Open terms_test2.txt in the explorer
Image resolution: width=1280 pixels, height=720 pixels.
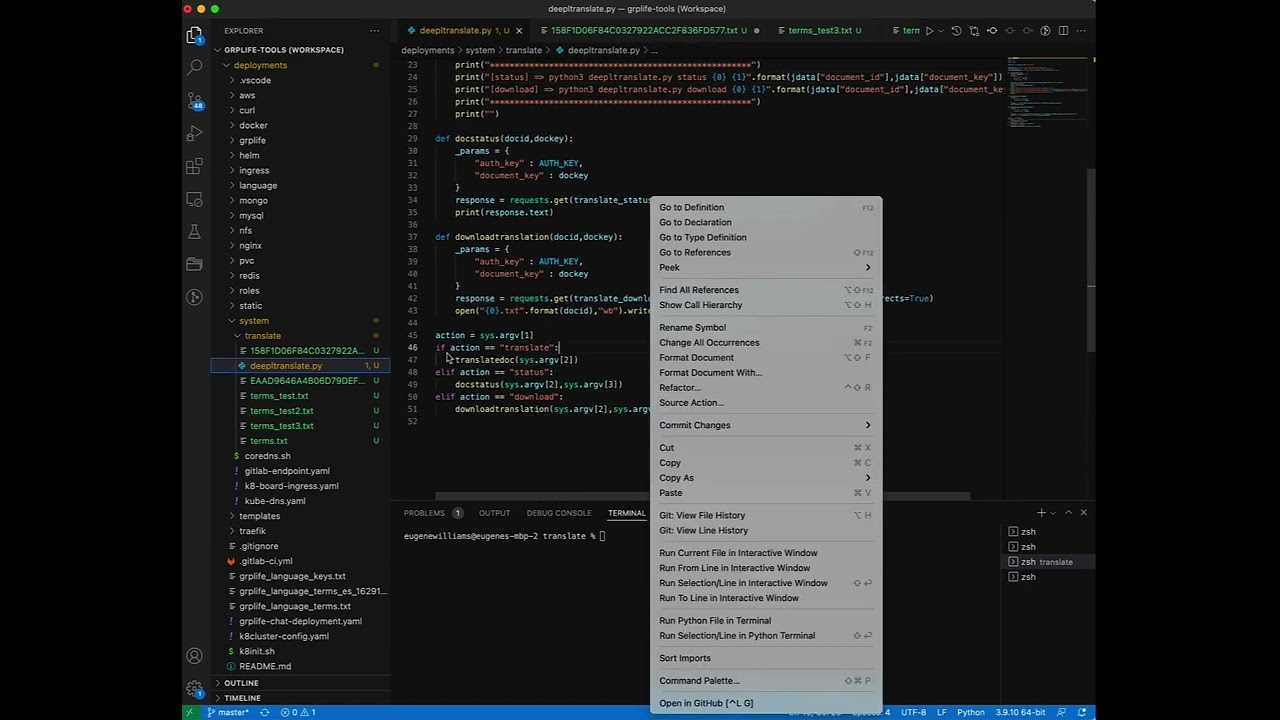click(x=300, y=411)
